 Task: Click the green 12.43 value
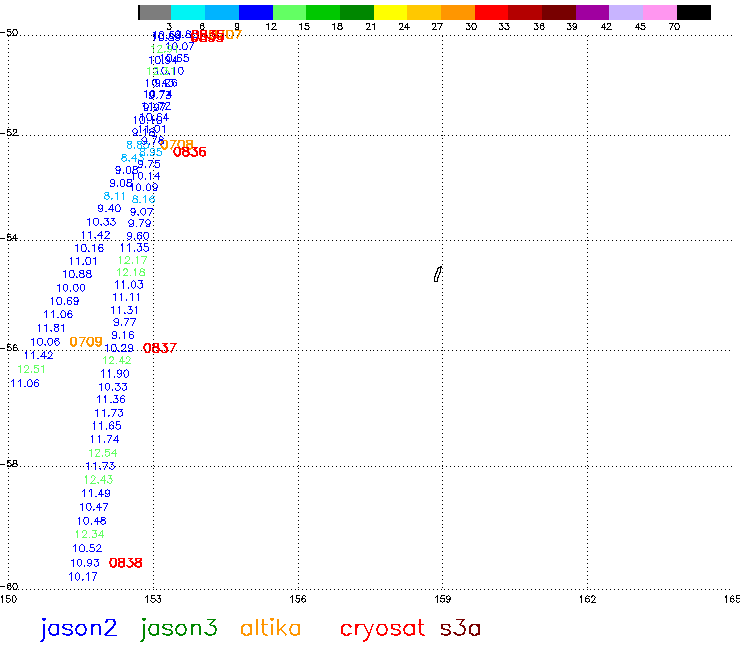(x=99, y=480)
